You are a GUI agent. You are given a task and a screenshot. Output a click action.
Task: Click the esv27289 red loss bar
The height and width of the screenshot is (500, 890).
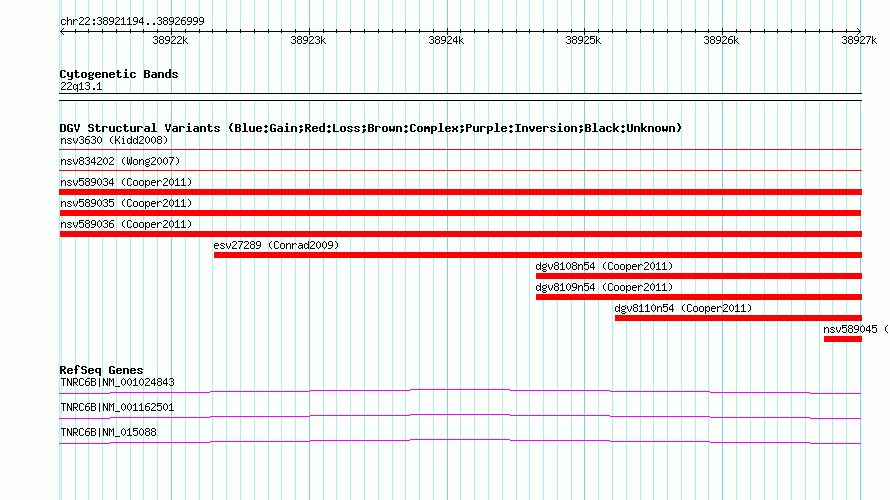coord(538,255)
